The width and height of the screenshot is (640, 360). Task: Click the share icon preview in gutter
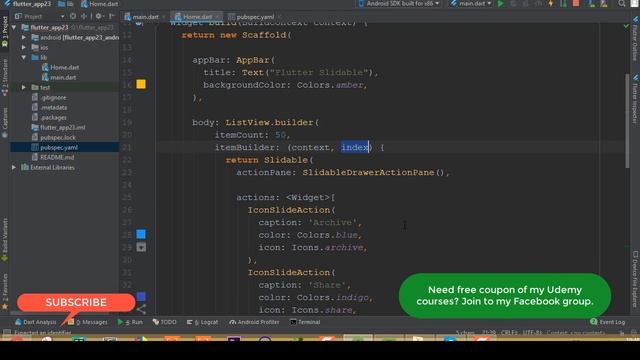[x=141, y=309]
